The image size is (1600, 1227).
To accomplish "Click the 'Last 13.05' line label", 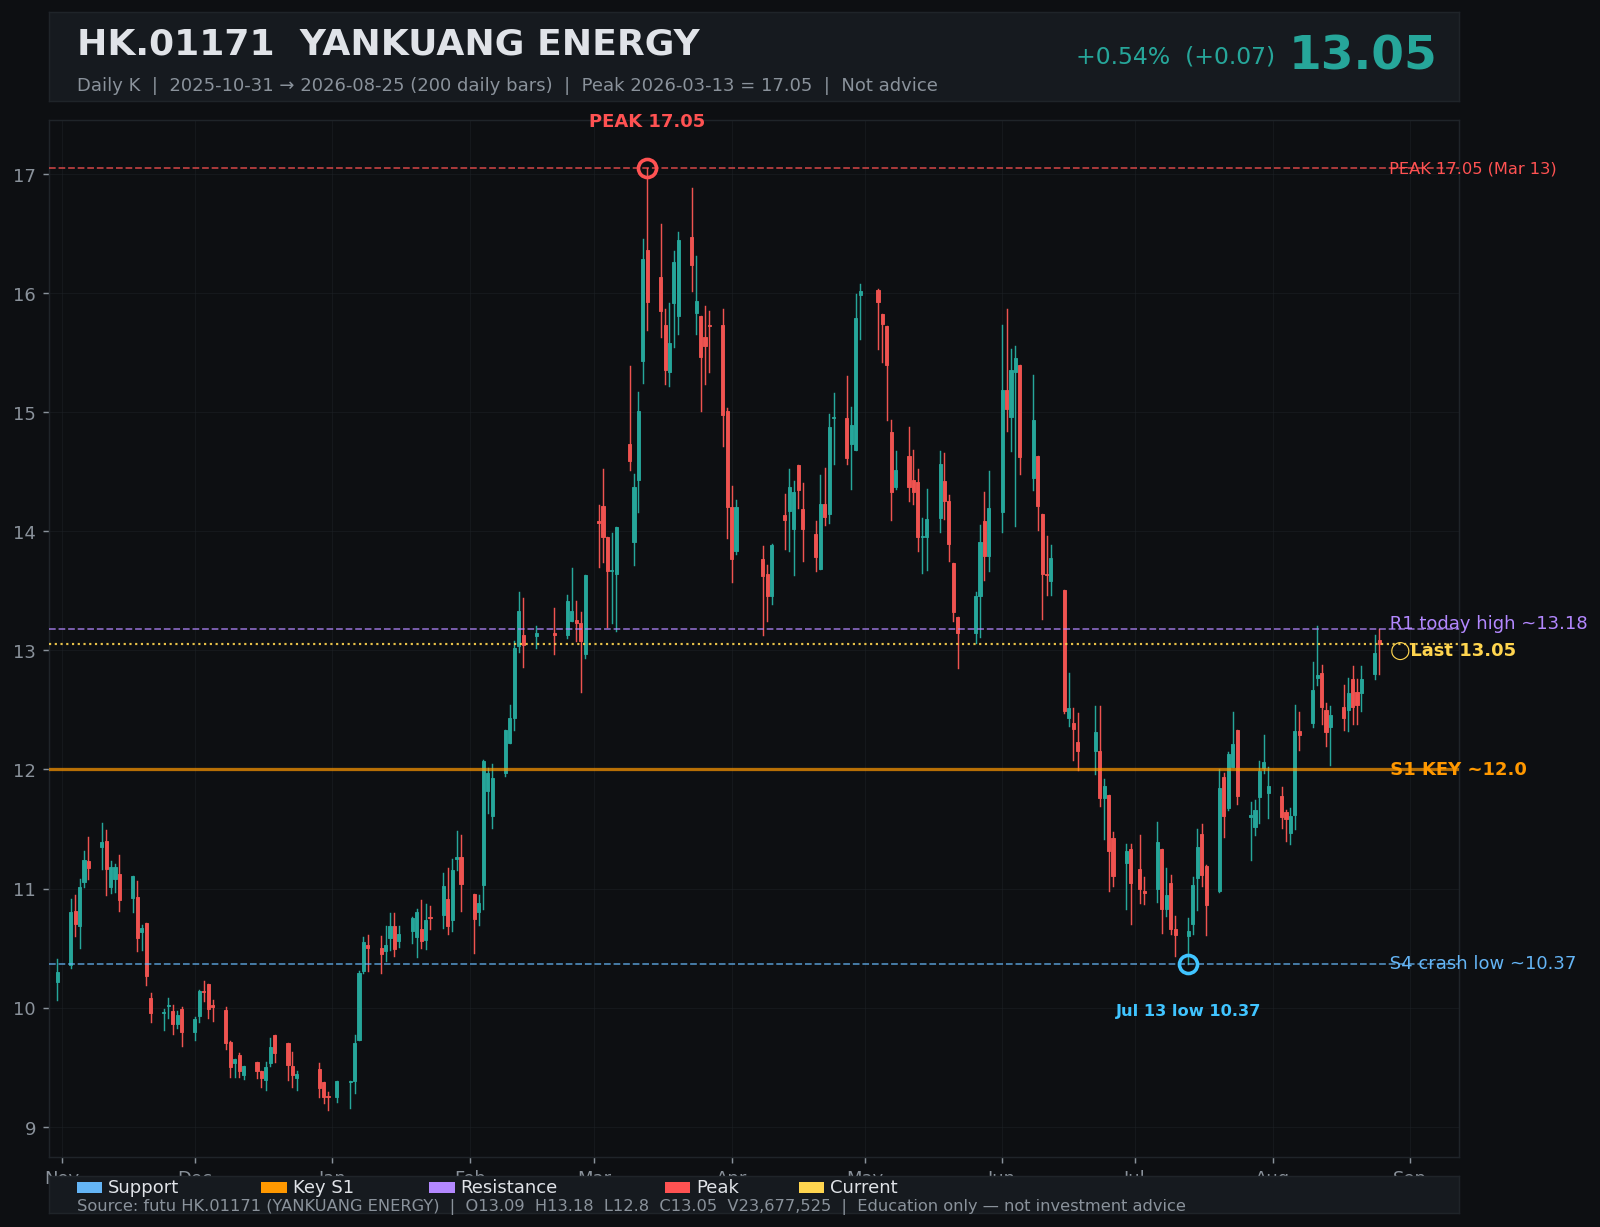I will [x=1463, y=650].
